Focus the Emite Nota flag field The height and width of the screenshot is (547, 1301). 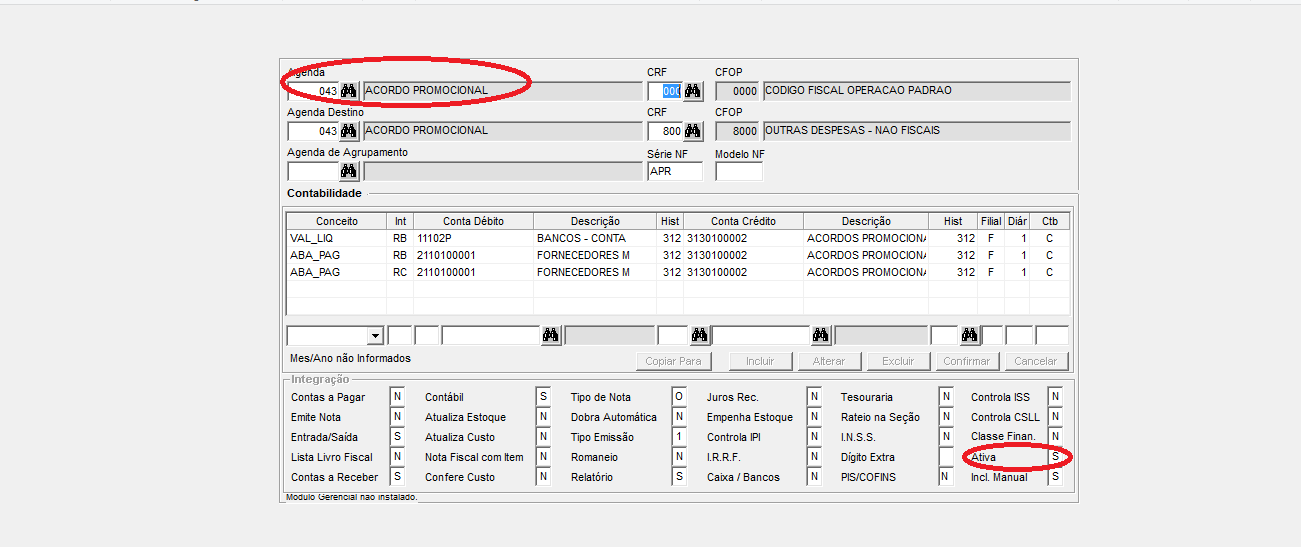(x=397, y=417)
